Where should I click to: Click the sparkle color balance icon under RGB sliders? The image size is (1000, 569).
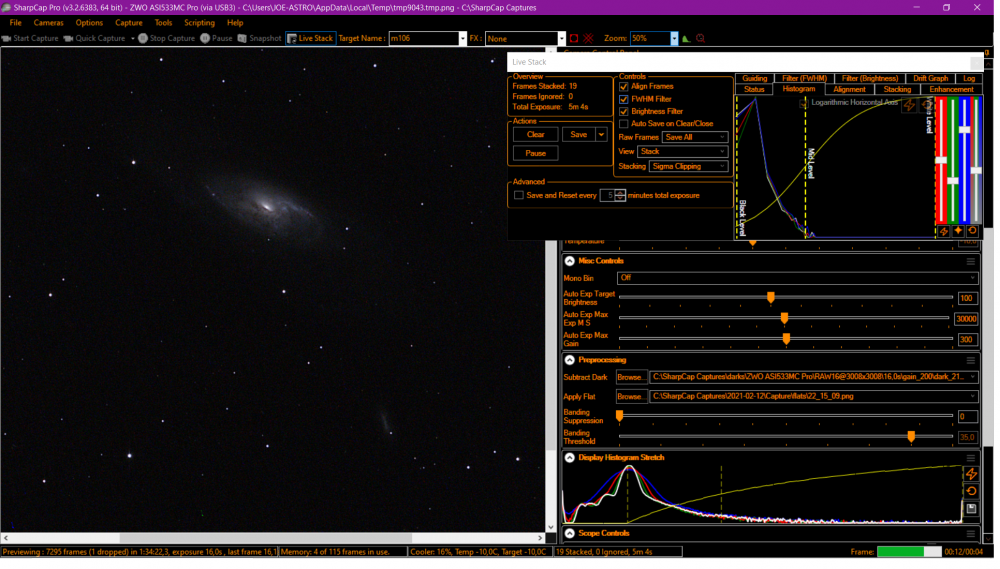(958, 231)
